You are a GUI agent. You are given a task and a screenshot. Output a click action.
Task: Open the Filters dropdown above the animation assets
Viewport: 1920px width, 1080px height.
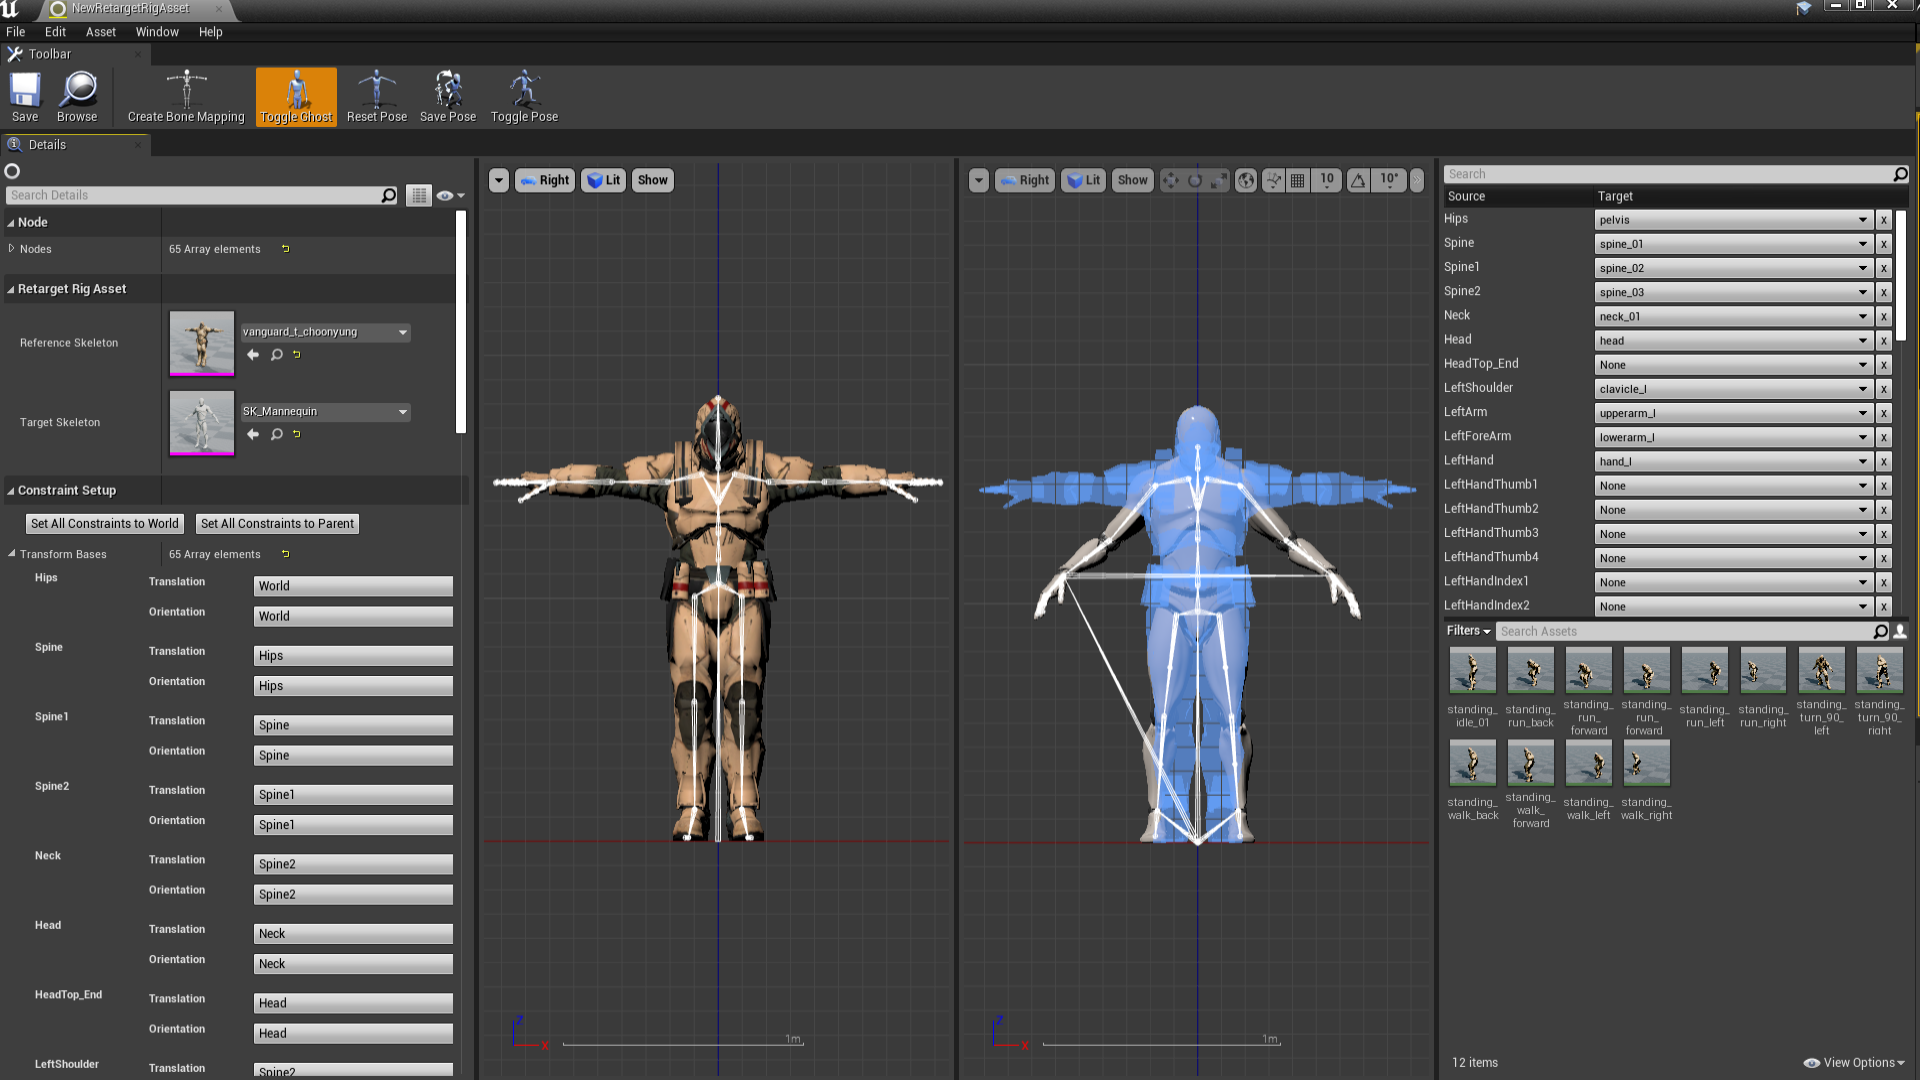tap(1467, 631)
